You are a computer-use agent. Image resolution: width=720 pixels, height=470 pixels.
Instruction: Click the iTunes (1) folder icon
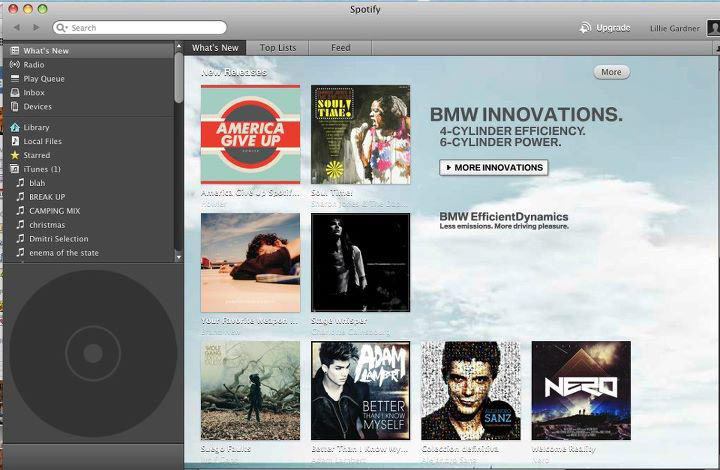pyautogui.click(x=15, y=168)
